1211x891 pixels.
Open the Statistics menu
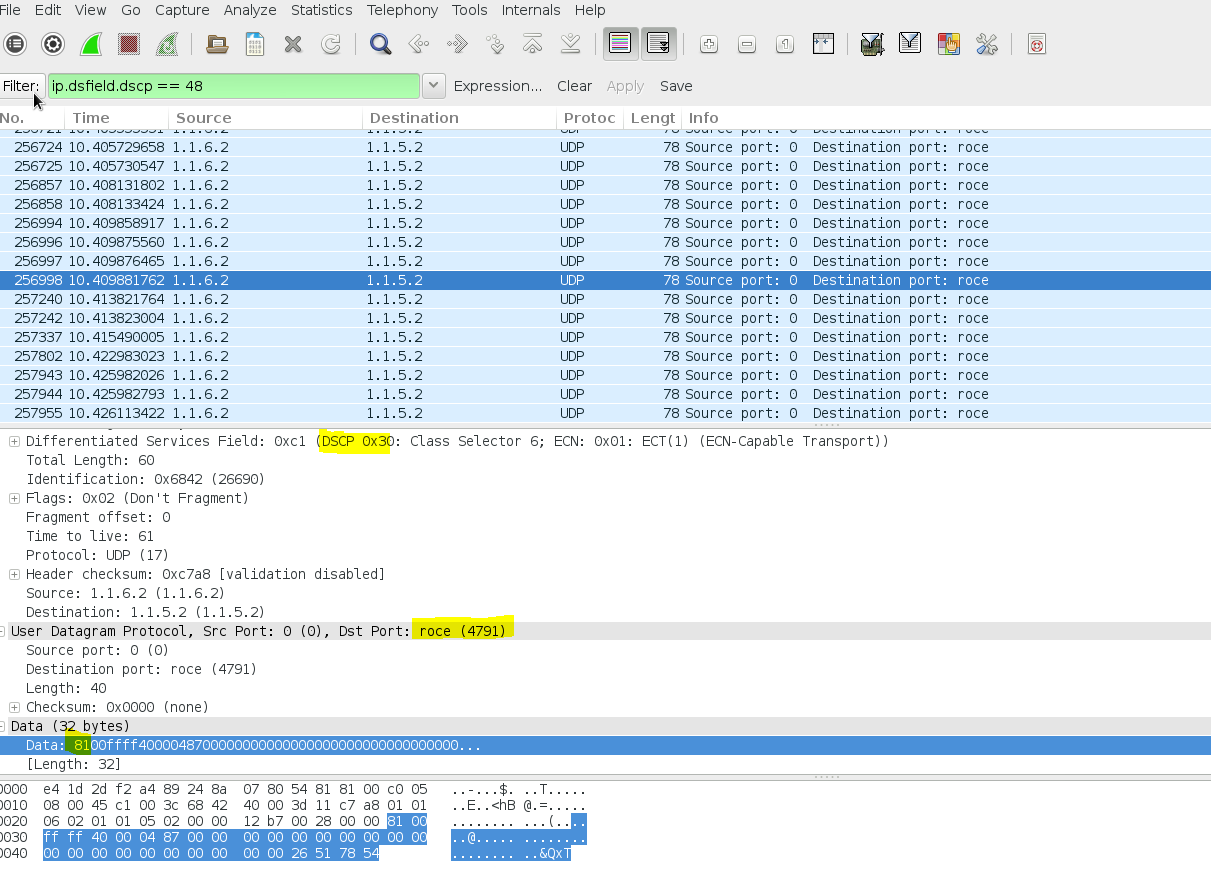(x=321, y=10)
